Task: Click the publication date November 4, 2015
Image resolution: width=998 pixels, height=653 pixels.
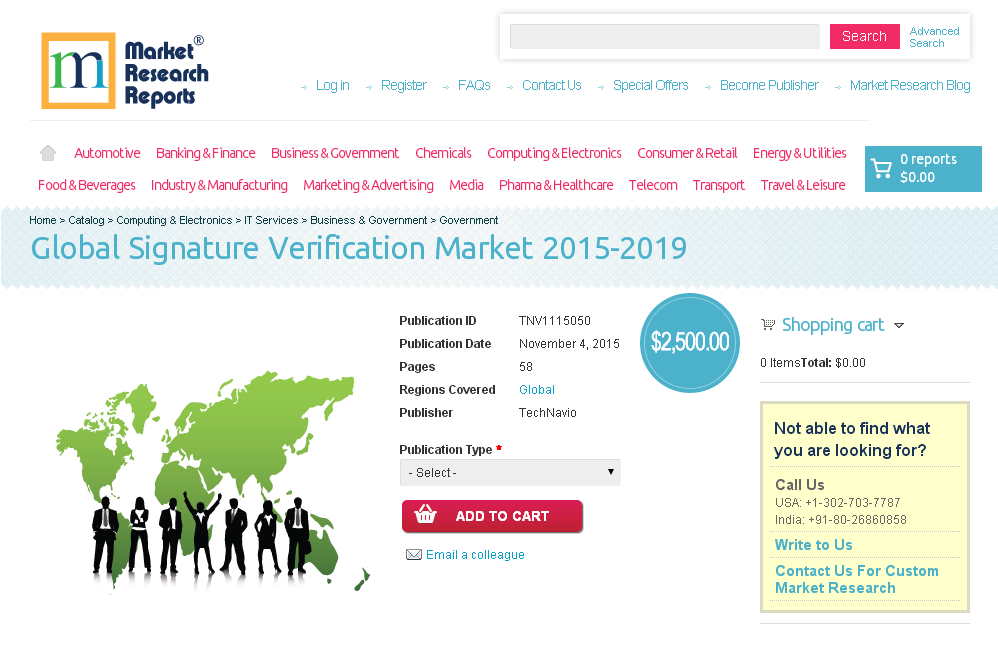Action: tap(569, 344)
